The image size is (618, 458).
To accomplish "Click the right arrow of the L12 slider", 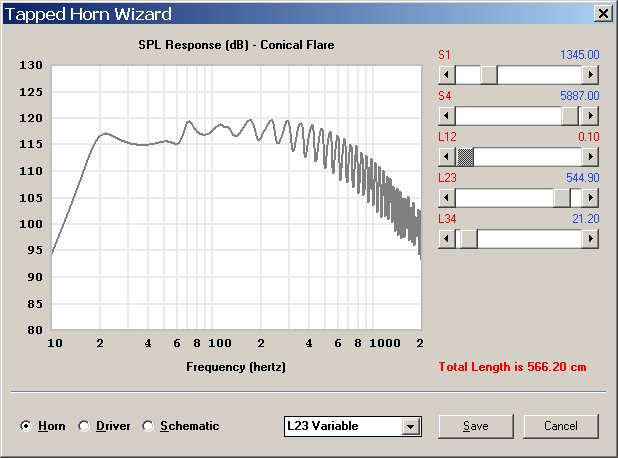I will [x=590, y=157].
